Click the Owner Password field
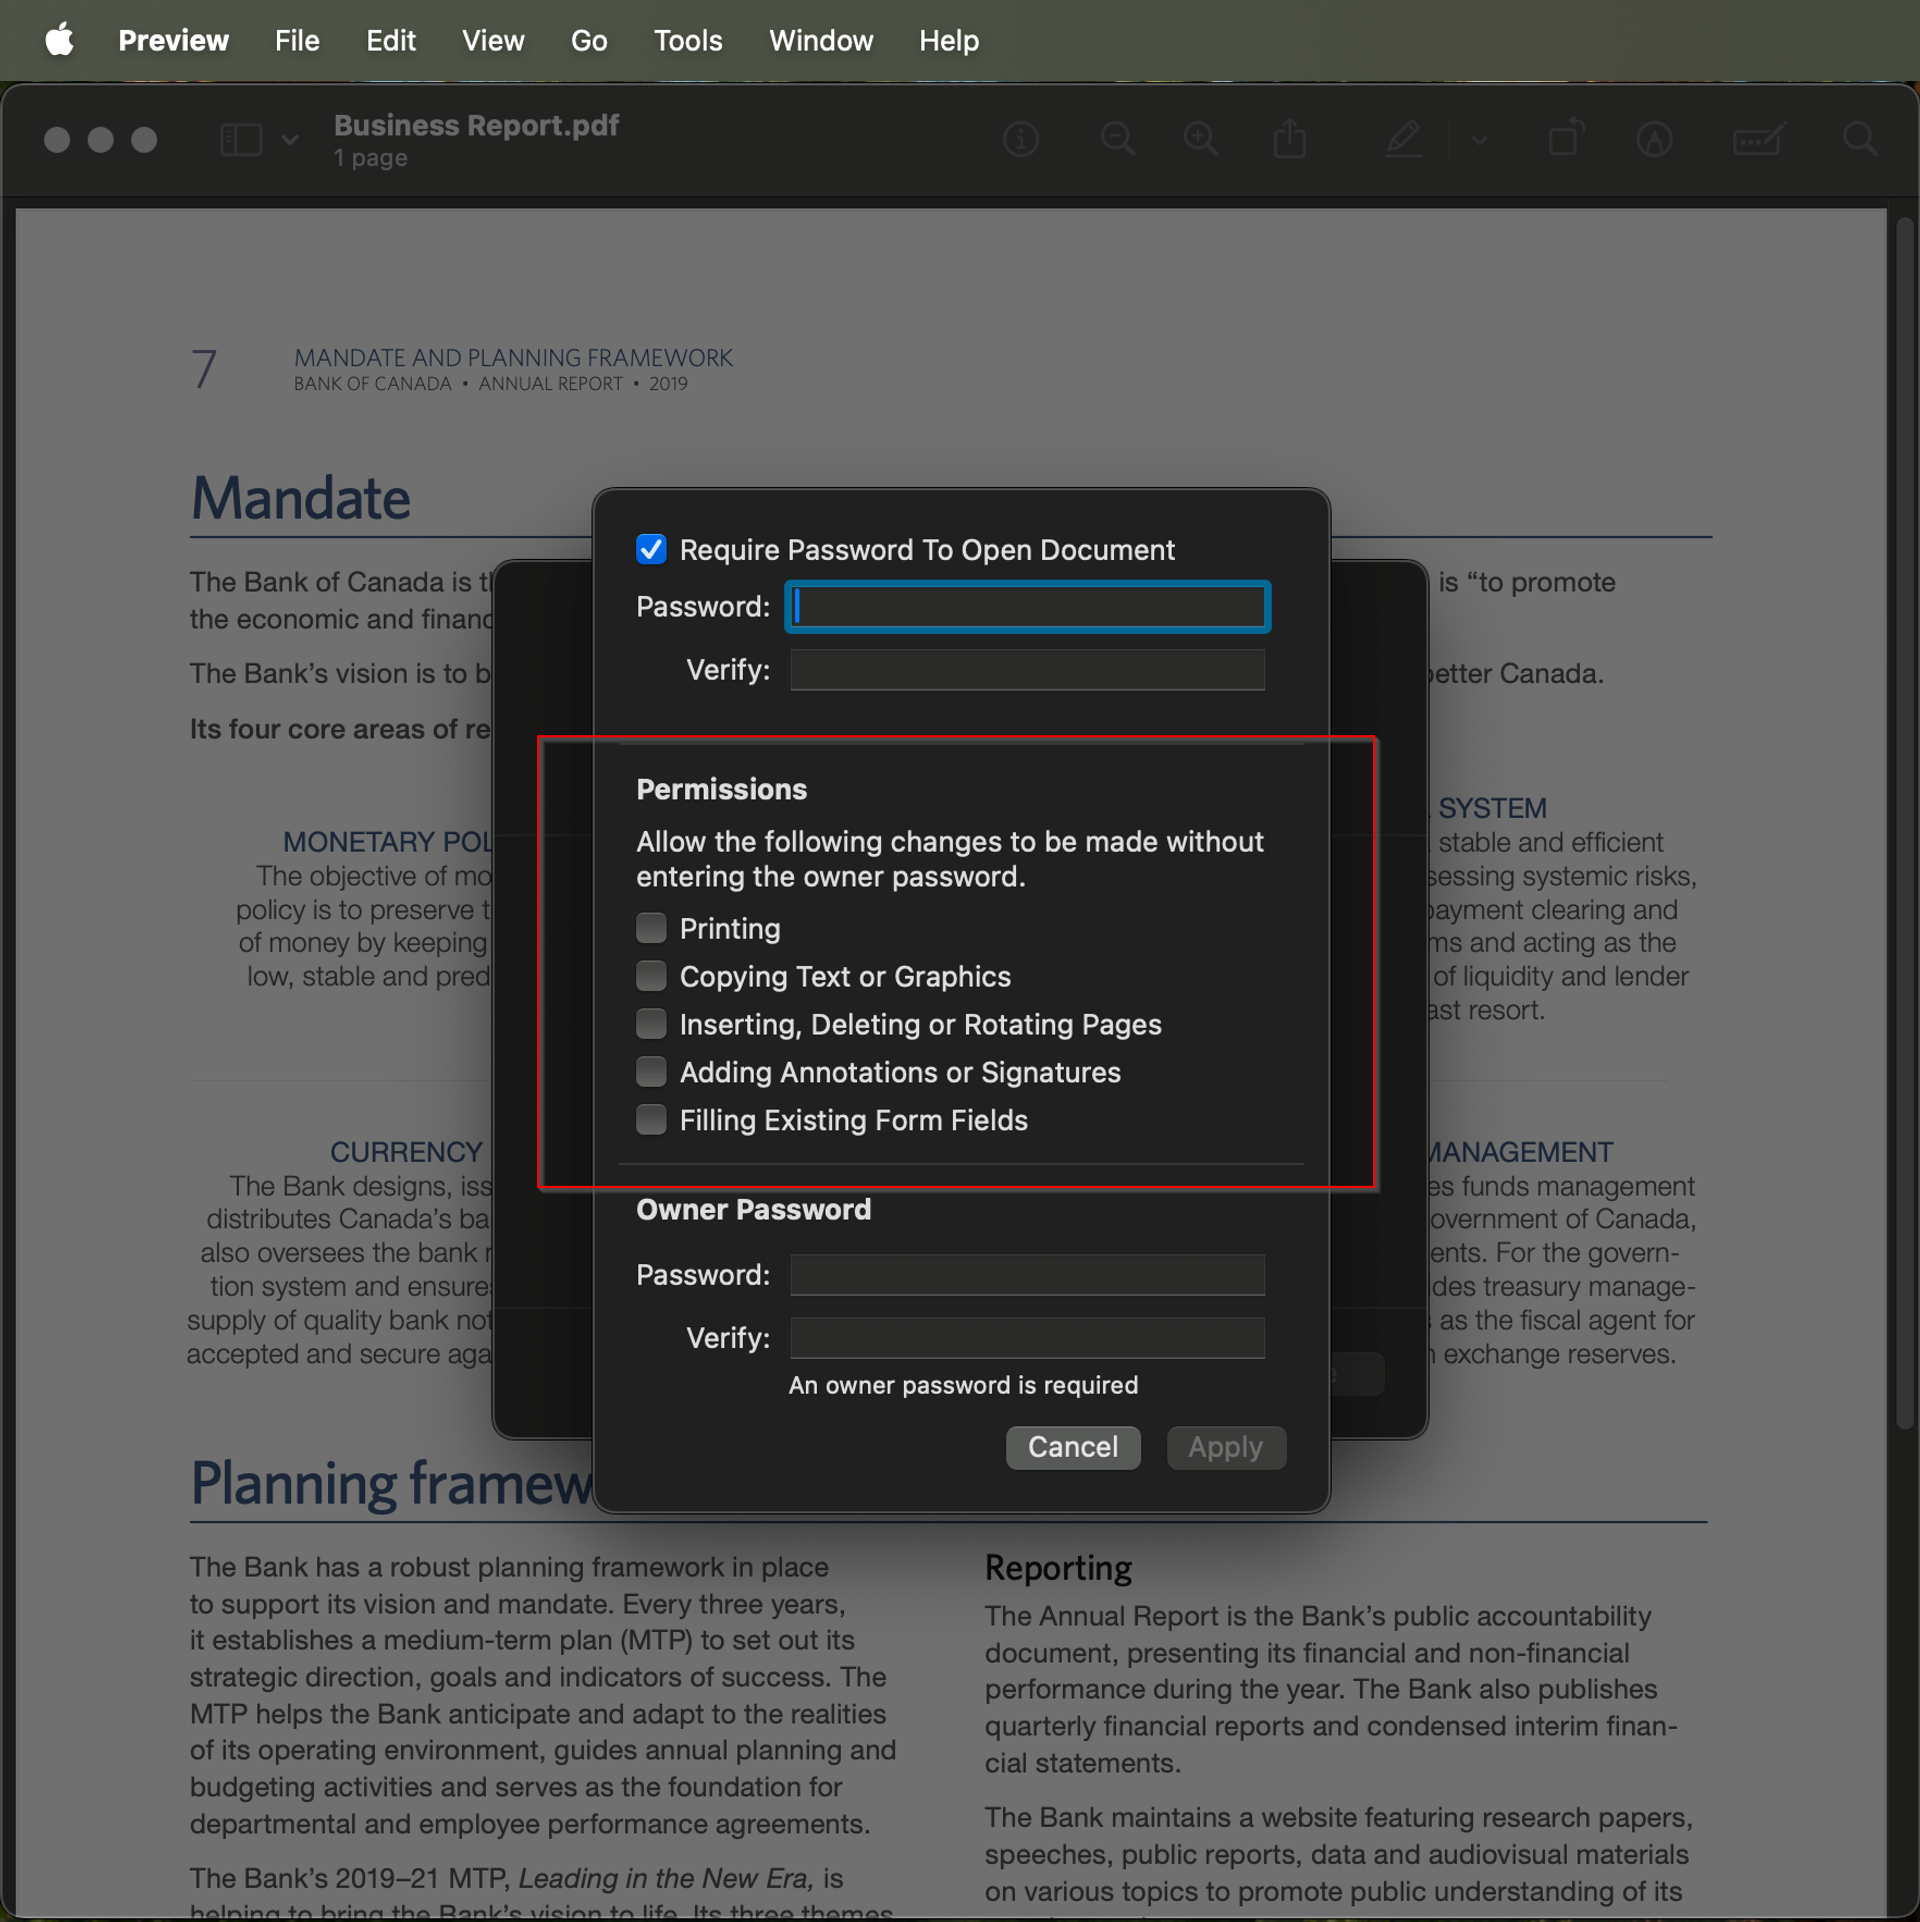The width and height of the screenshot is (1920, 1922). tap(1027, 1275)
